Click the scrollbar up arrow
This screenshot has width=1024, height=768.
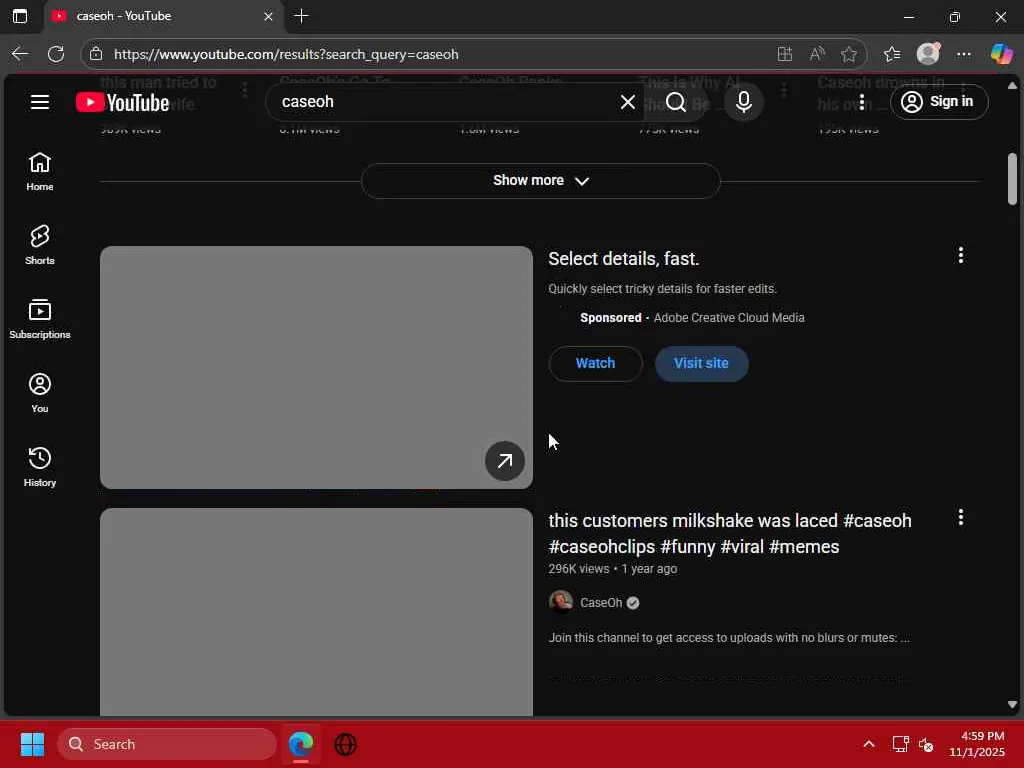tap(1012, 86)
